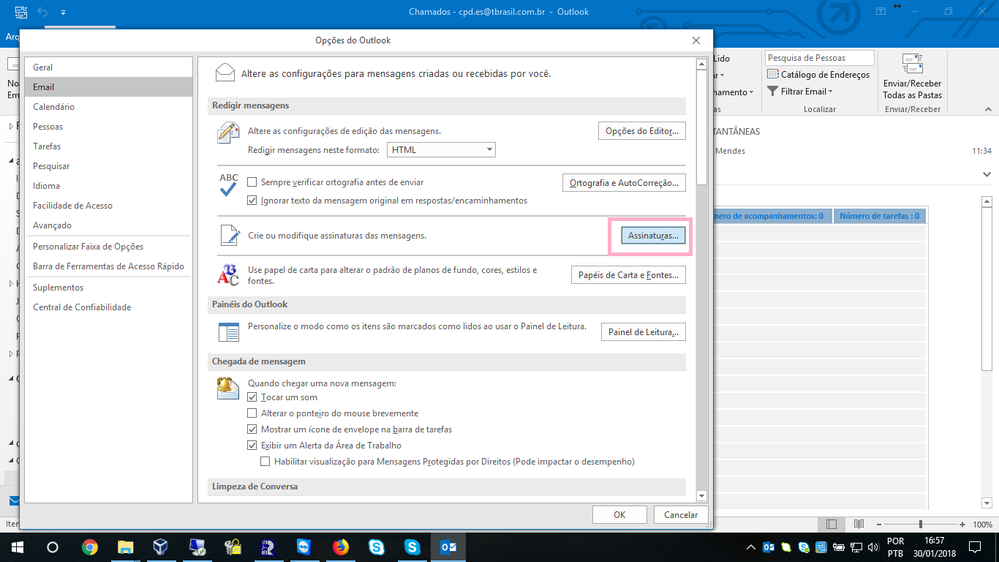
Task: Enable visualização para Mensagens Protegidas por Direitos
Action: 265,461
